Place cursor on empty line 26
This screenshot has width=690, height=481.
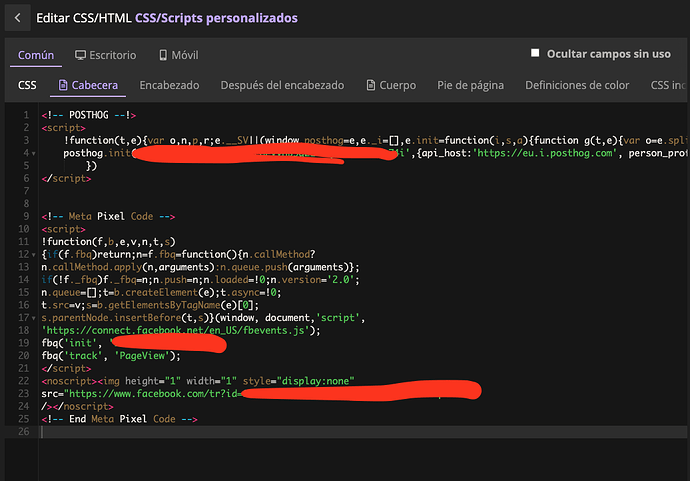pyautogui.click(x=363, y=432)
